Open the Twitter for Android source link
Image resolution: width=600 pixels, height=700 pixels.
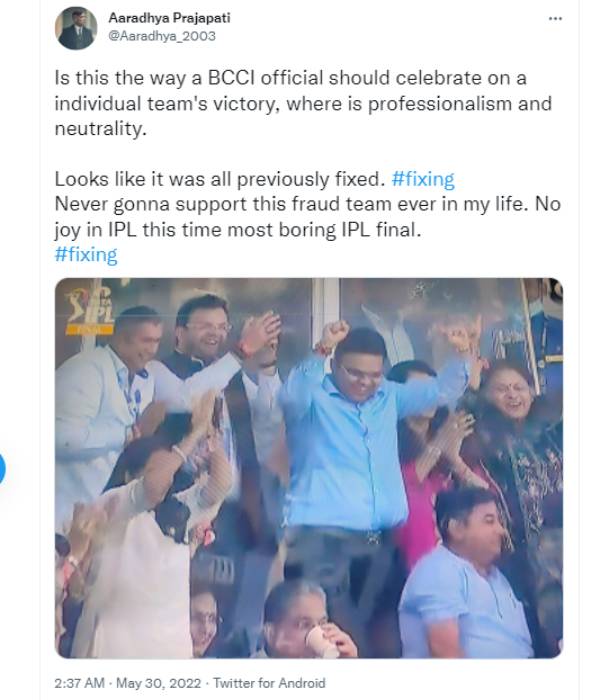[x=269, y=683]
